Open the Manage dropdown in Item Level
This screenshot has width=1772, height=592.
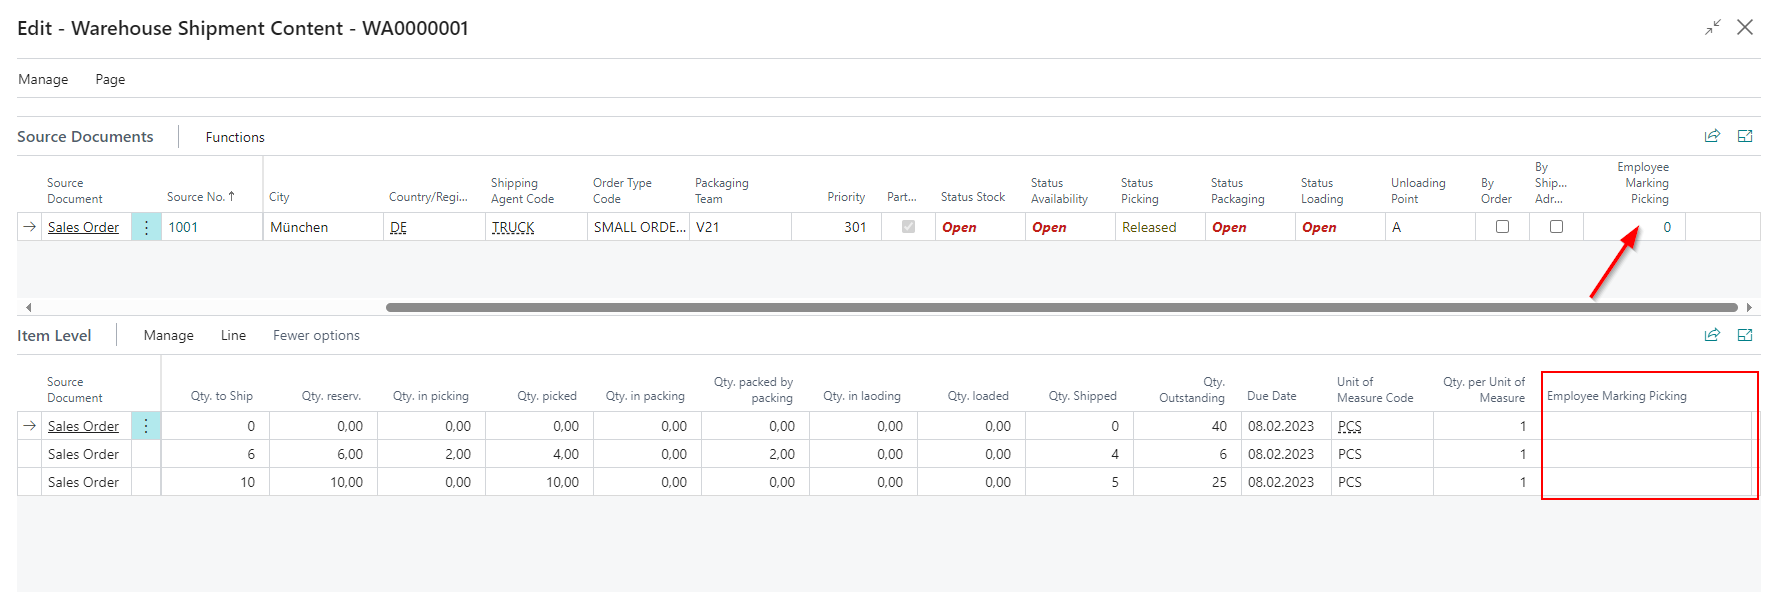pyautogui.click(x=168, y=335)
